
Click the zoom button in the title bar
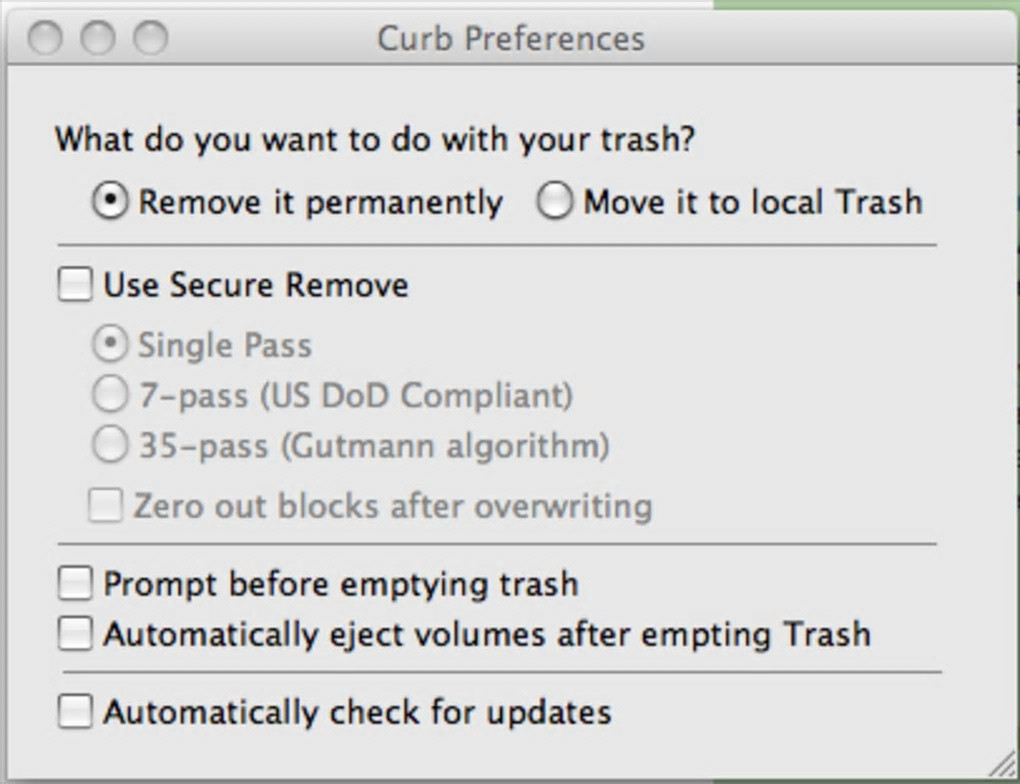(151, 39)
